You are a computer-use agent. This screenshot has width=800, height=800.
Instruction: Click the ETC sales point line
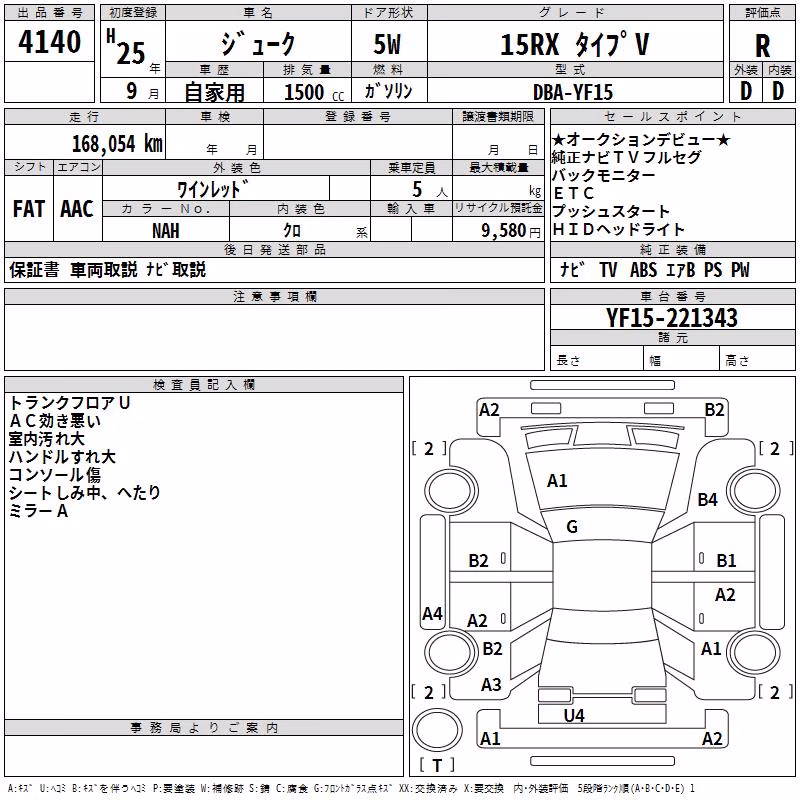point(573,193)
